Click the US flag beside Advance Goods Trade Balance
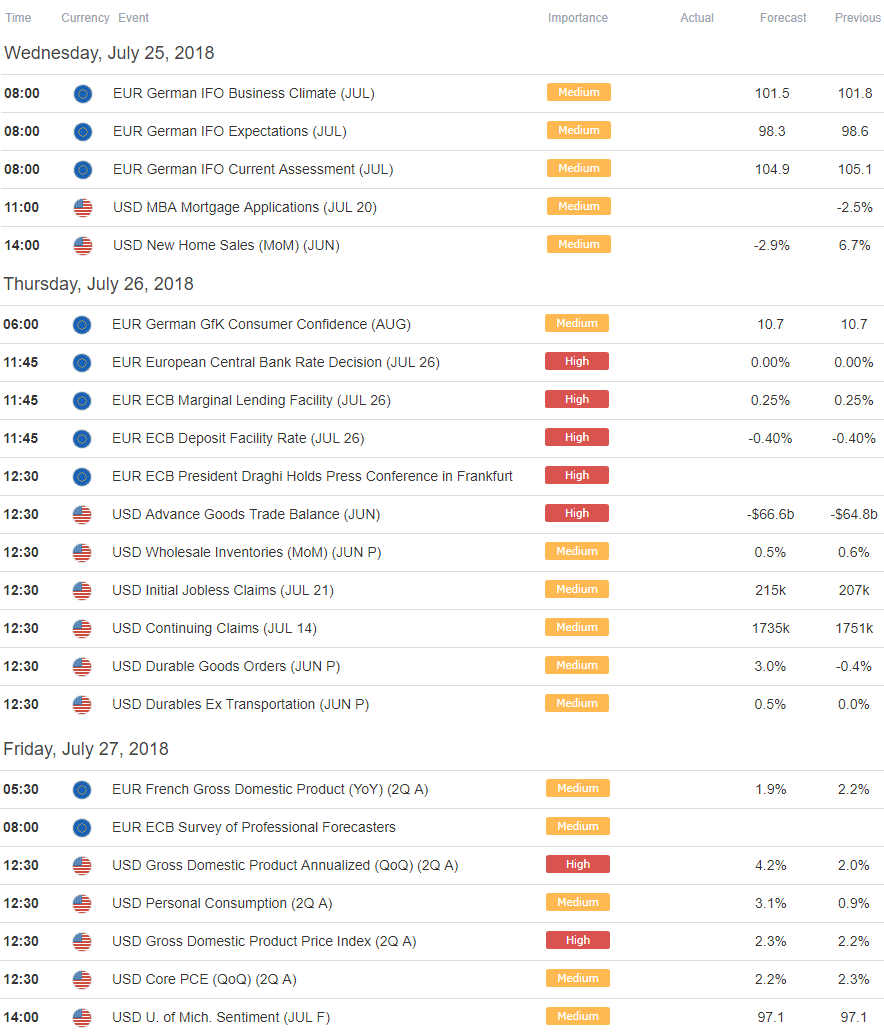This screenshot has width=884, height=1033. pos(82,514)
